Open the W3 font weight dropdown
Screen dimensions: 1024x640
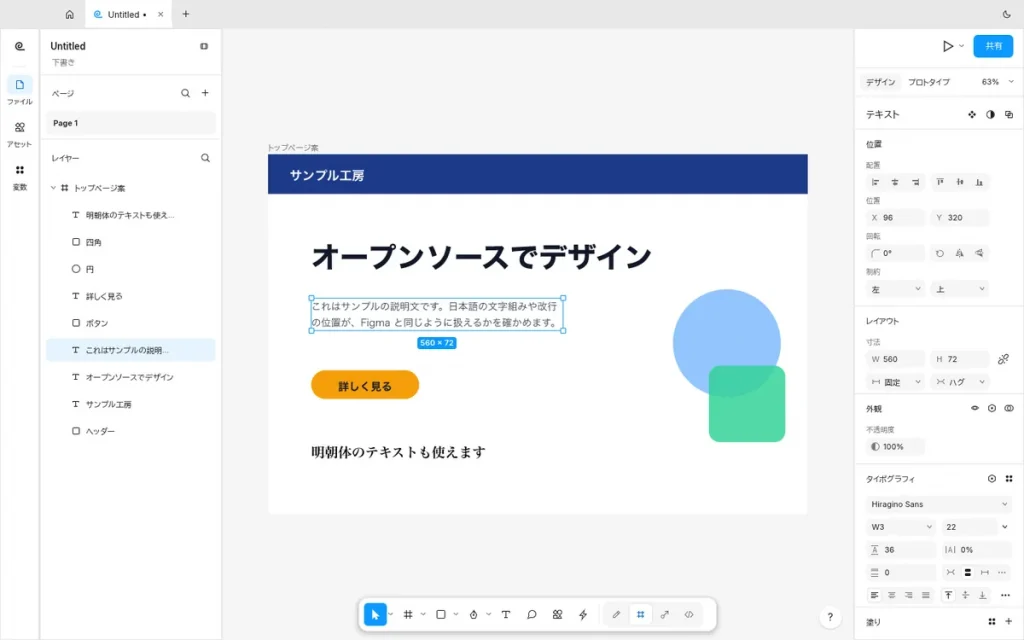tap(901, 527)
